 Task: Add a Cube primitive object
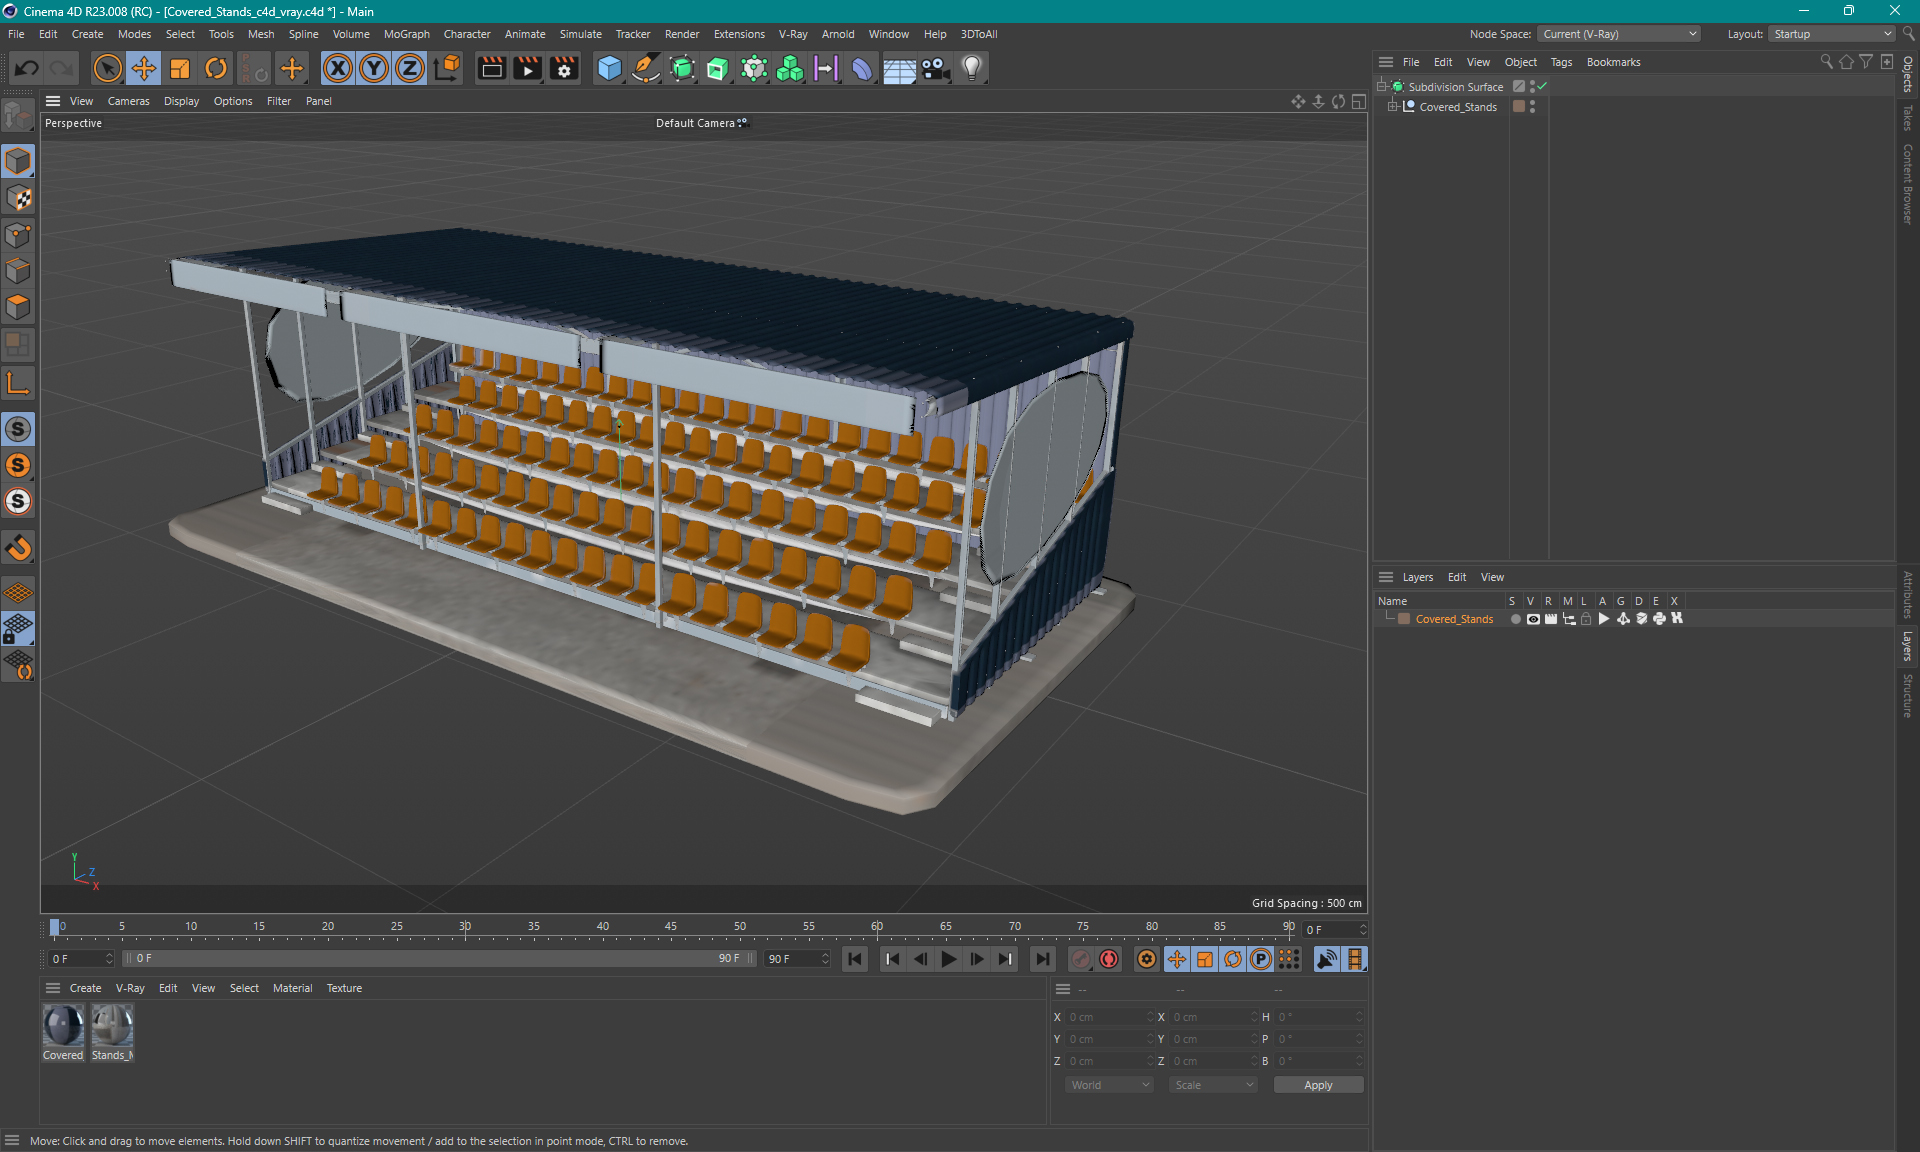click(x=609, y=68)
